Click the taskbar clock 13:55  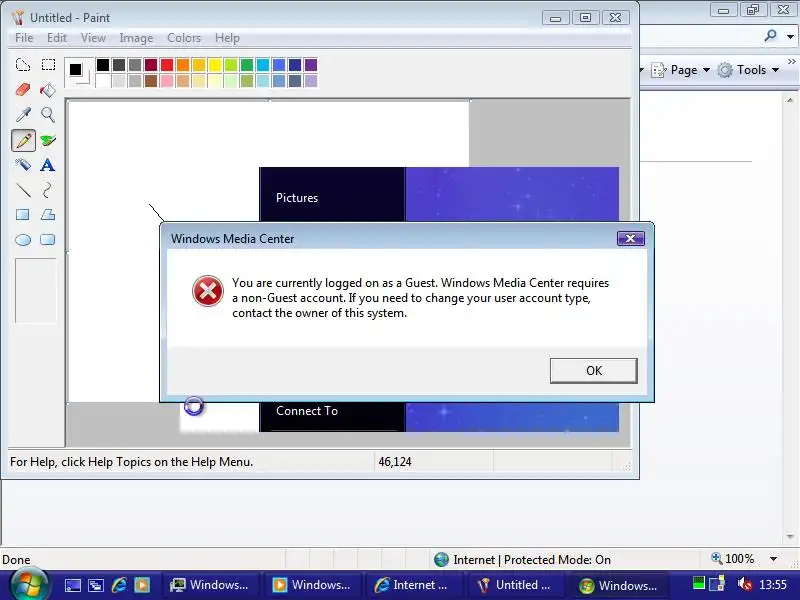tap(772, 584)
